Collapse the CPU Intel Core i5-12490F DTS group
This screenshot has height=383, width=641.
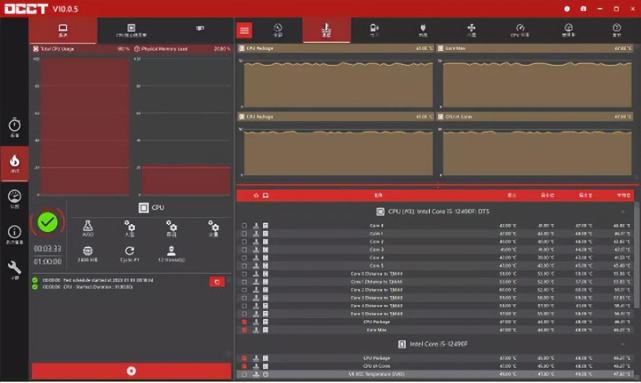(x=623, y=212)
